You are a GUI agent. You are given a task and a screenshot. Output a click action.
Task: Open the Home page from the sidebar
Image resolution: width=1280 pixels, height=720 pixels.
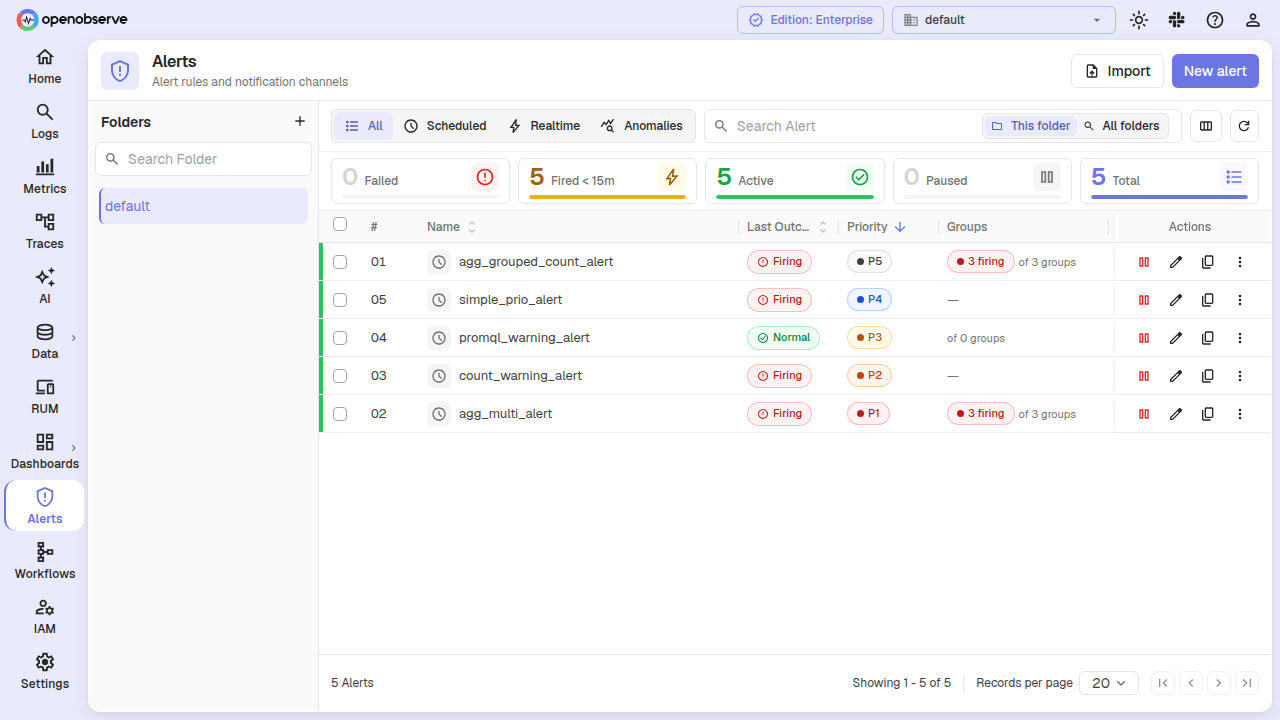click(x=44, y=67)
